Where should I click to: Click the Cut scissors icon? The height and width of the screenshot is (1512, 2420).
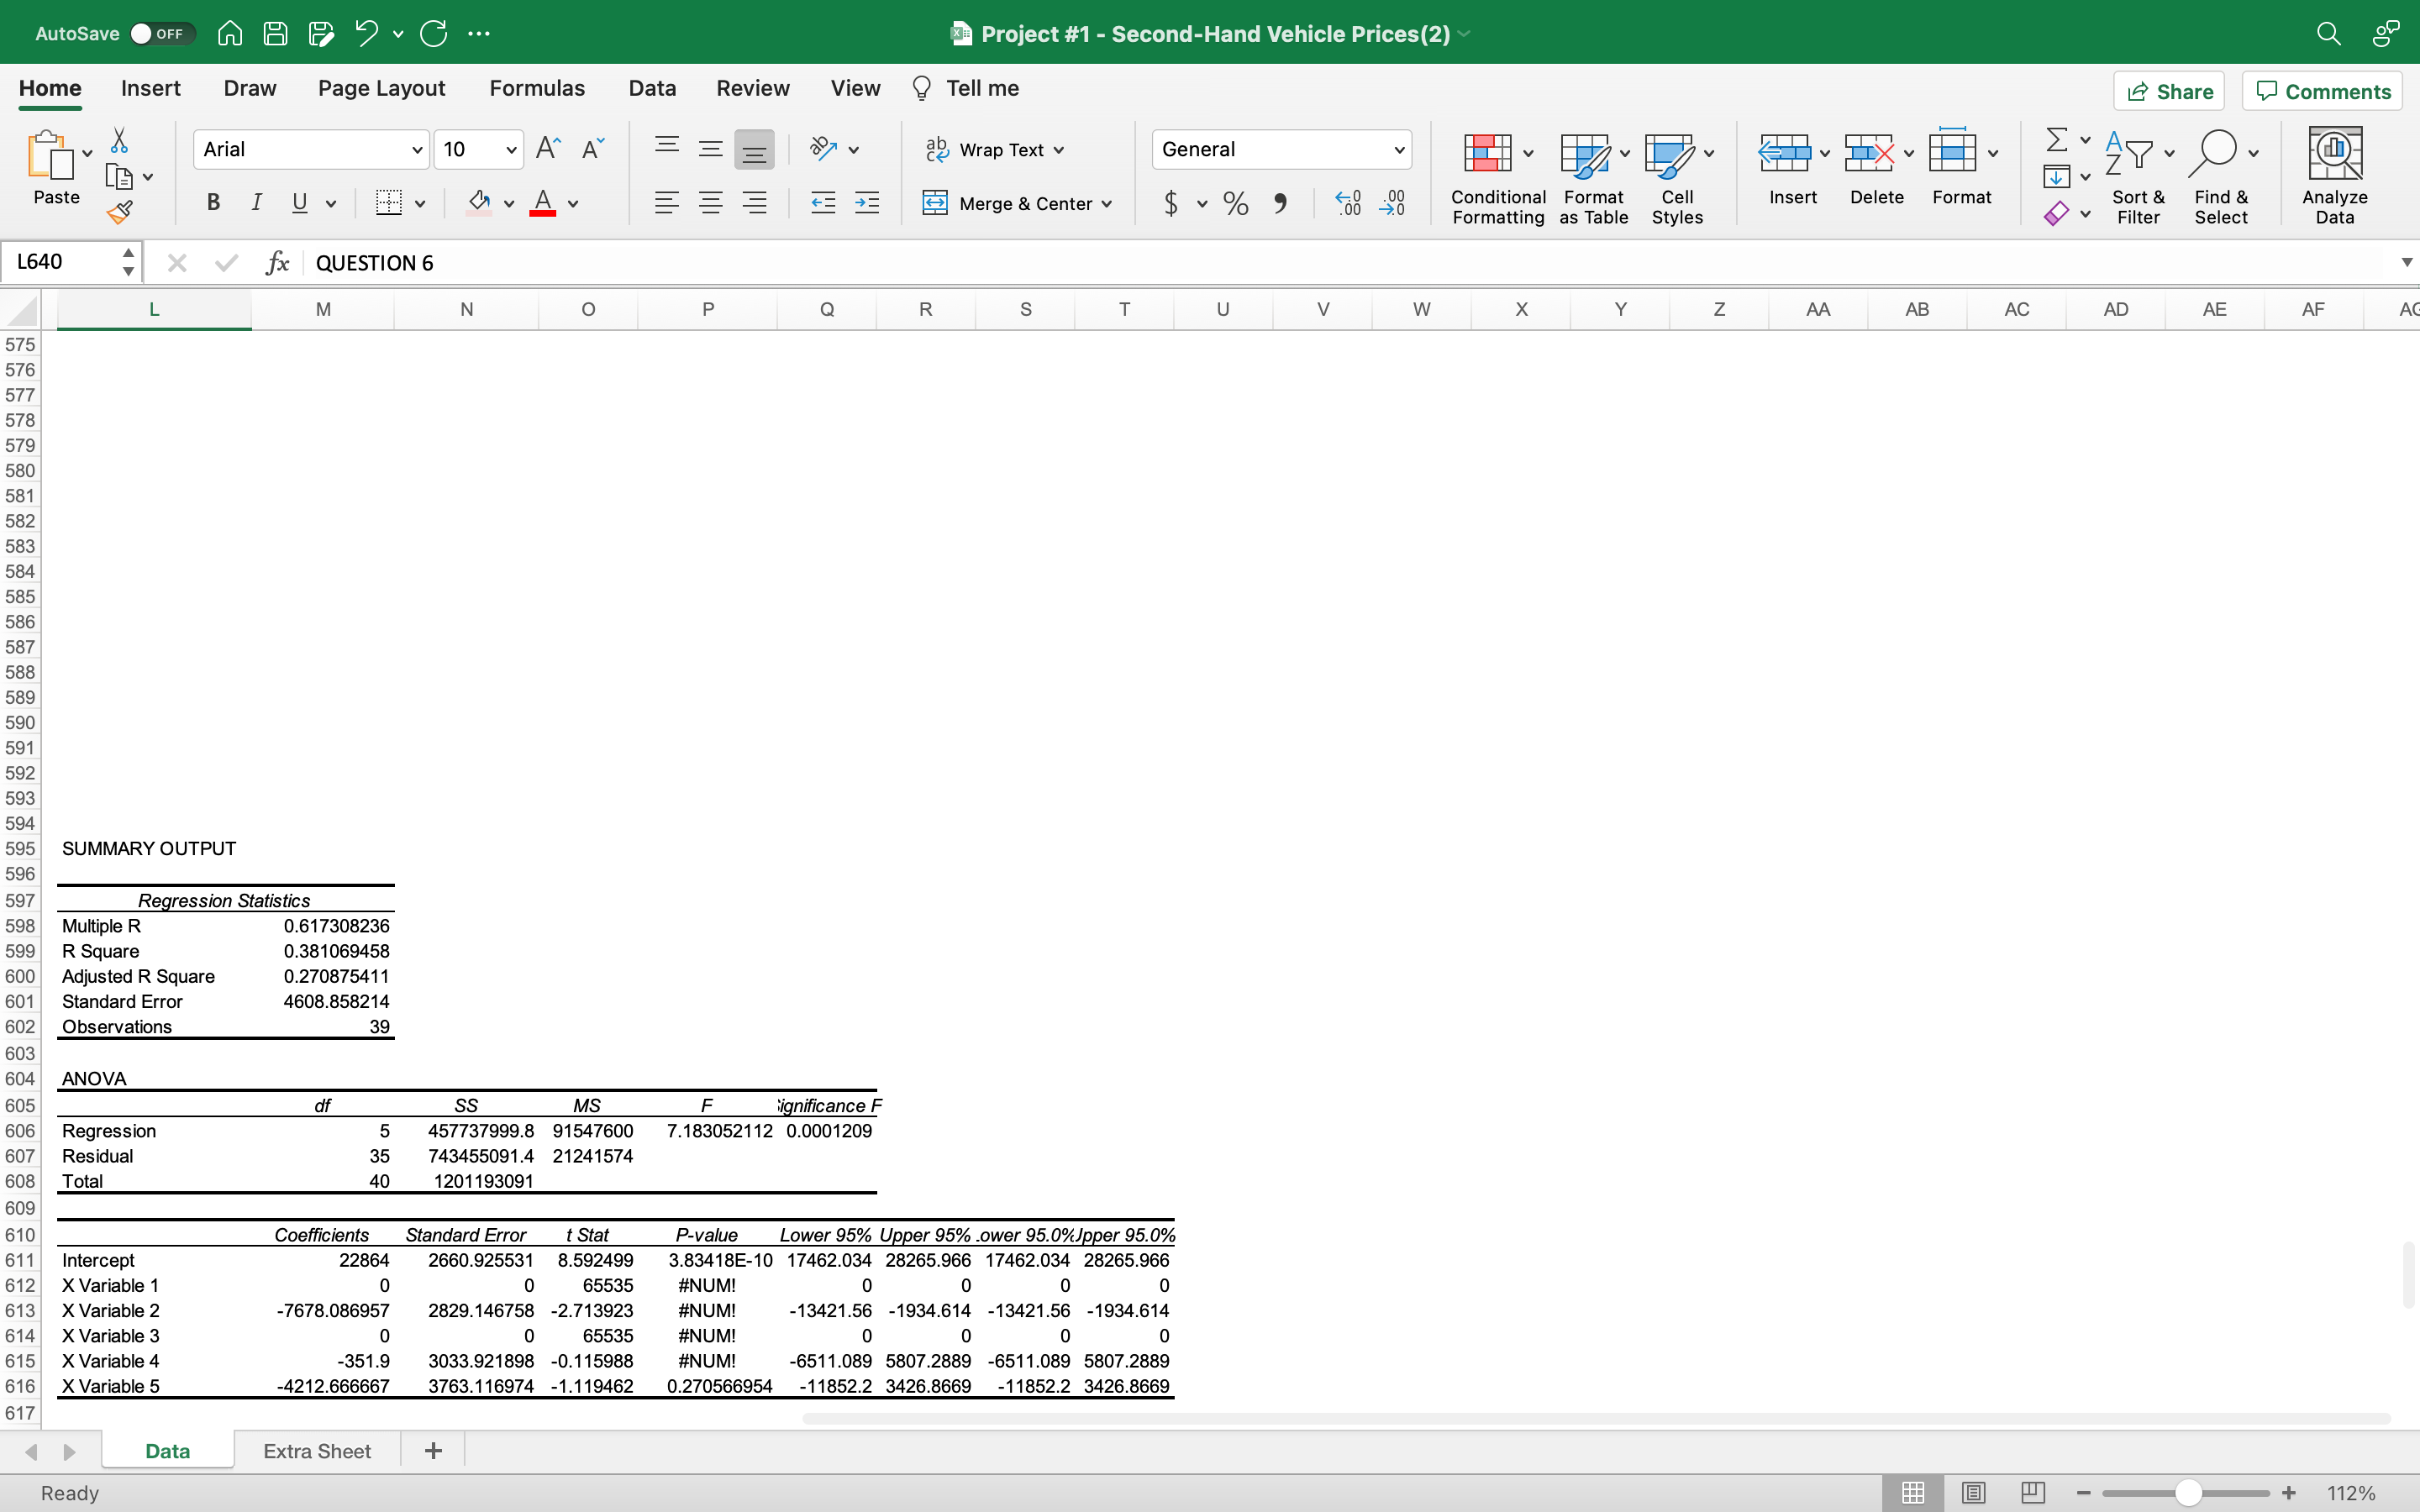click(119, 140)
